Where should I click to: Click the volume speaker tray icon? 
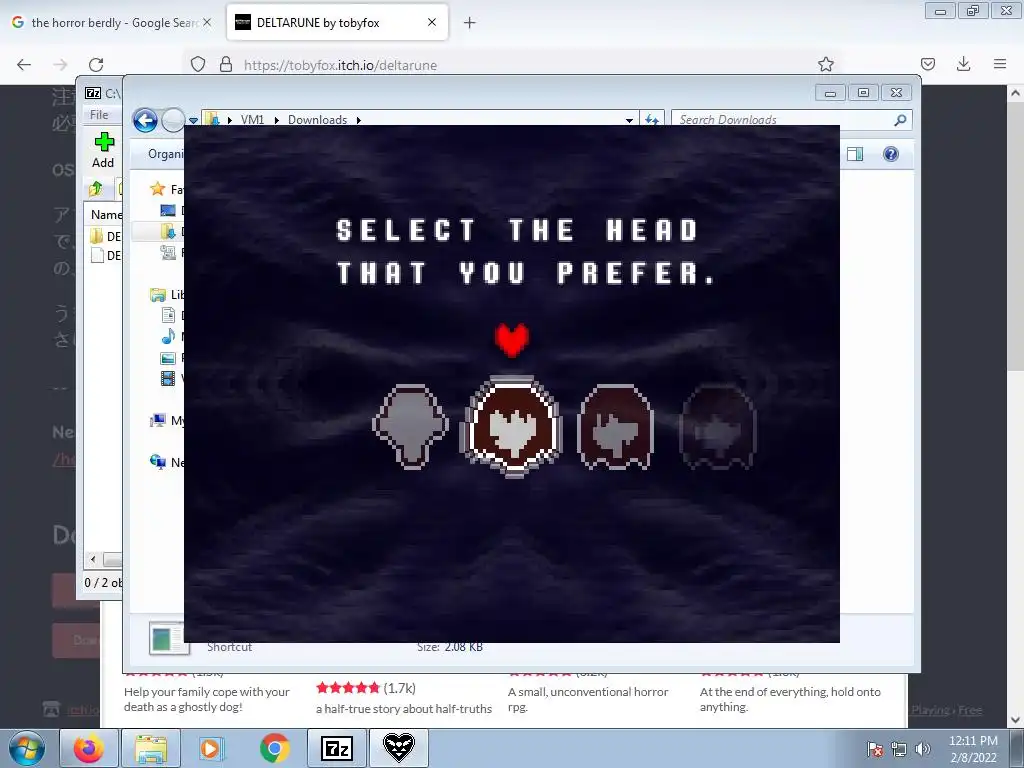pyautogui.click(x=923, y=749)
